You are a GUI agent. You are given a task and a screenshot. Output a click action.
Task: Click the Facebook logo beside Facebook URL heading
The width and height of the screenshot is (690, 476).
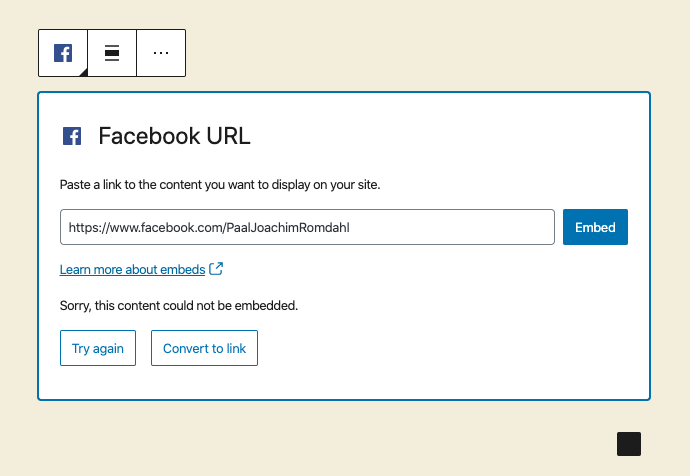(72, 136)
